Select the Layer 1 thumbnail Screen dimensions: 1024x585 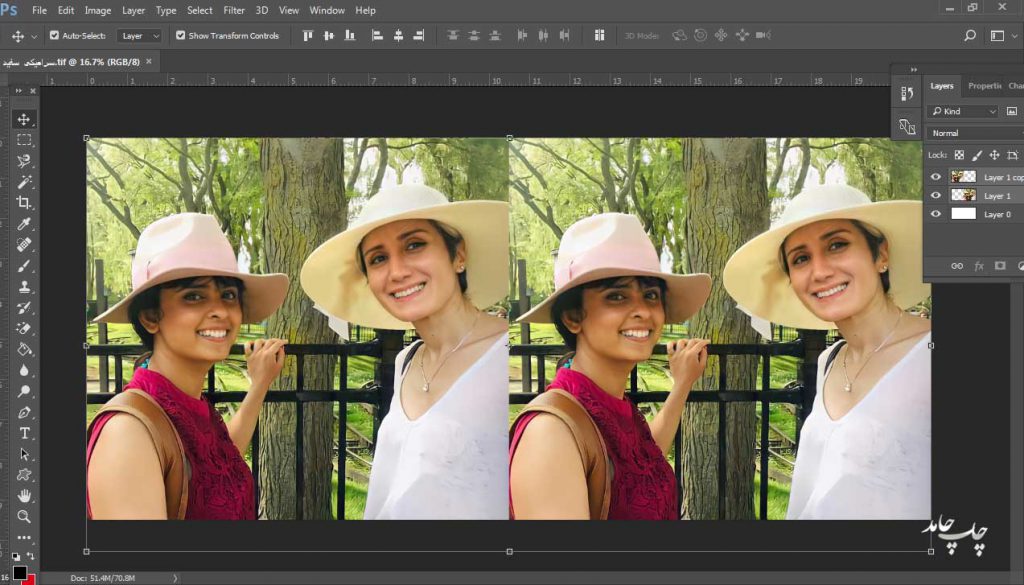[x=963, y=195]
